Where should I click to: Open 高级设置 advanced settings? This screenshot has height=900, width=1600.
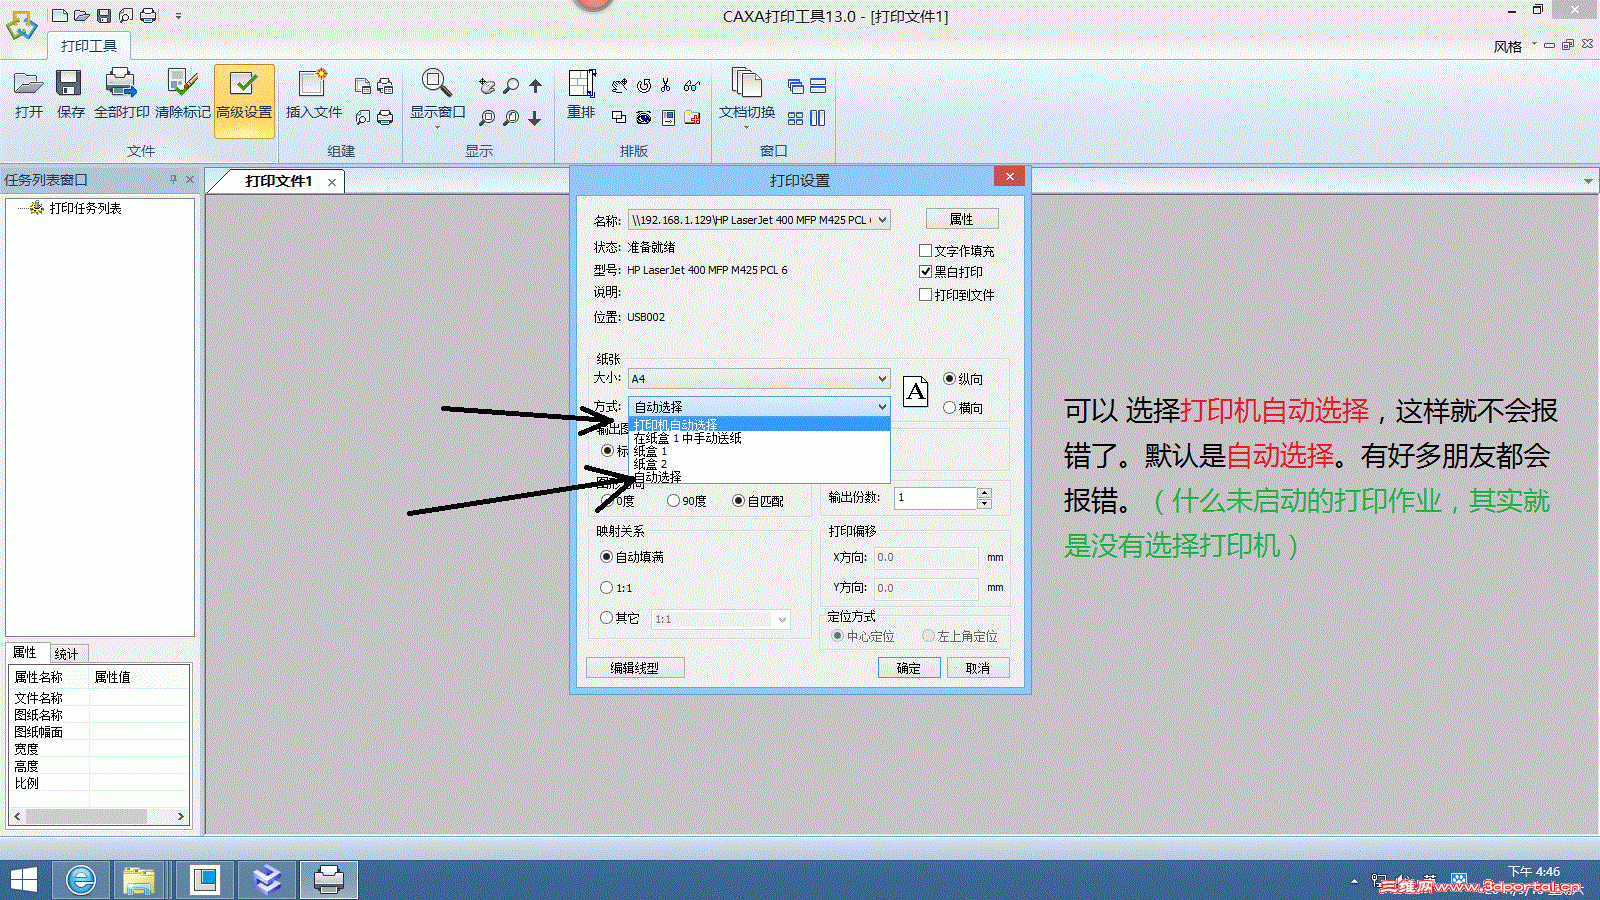click(243, 97)
